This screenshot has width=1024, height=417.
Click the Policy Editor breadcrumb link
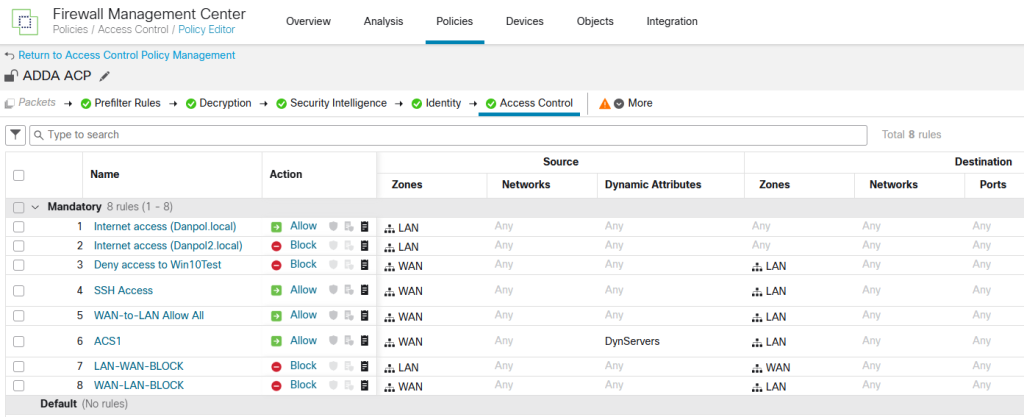(206, 29)
